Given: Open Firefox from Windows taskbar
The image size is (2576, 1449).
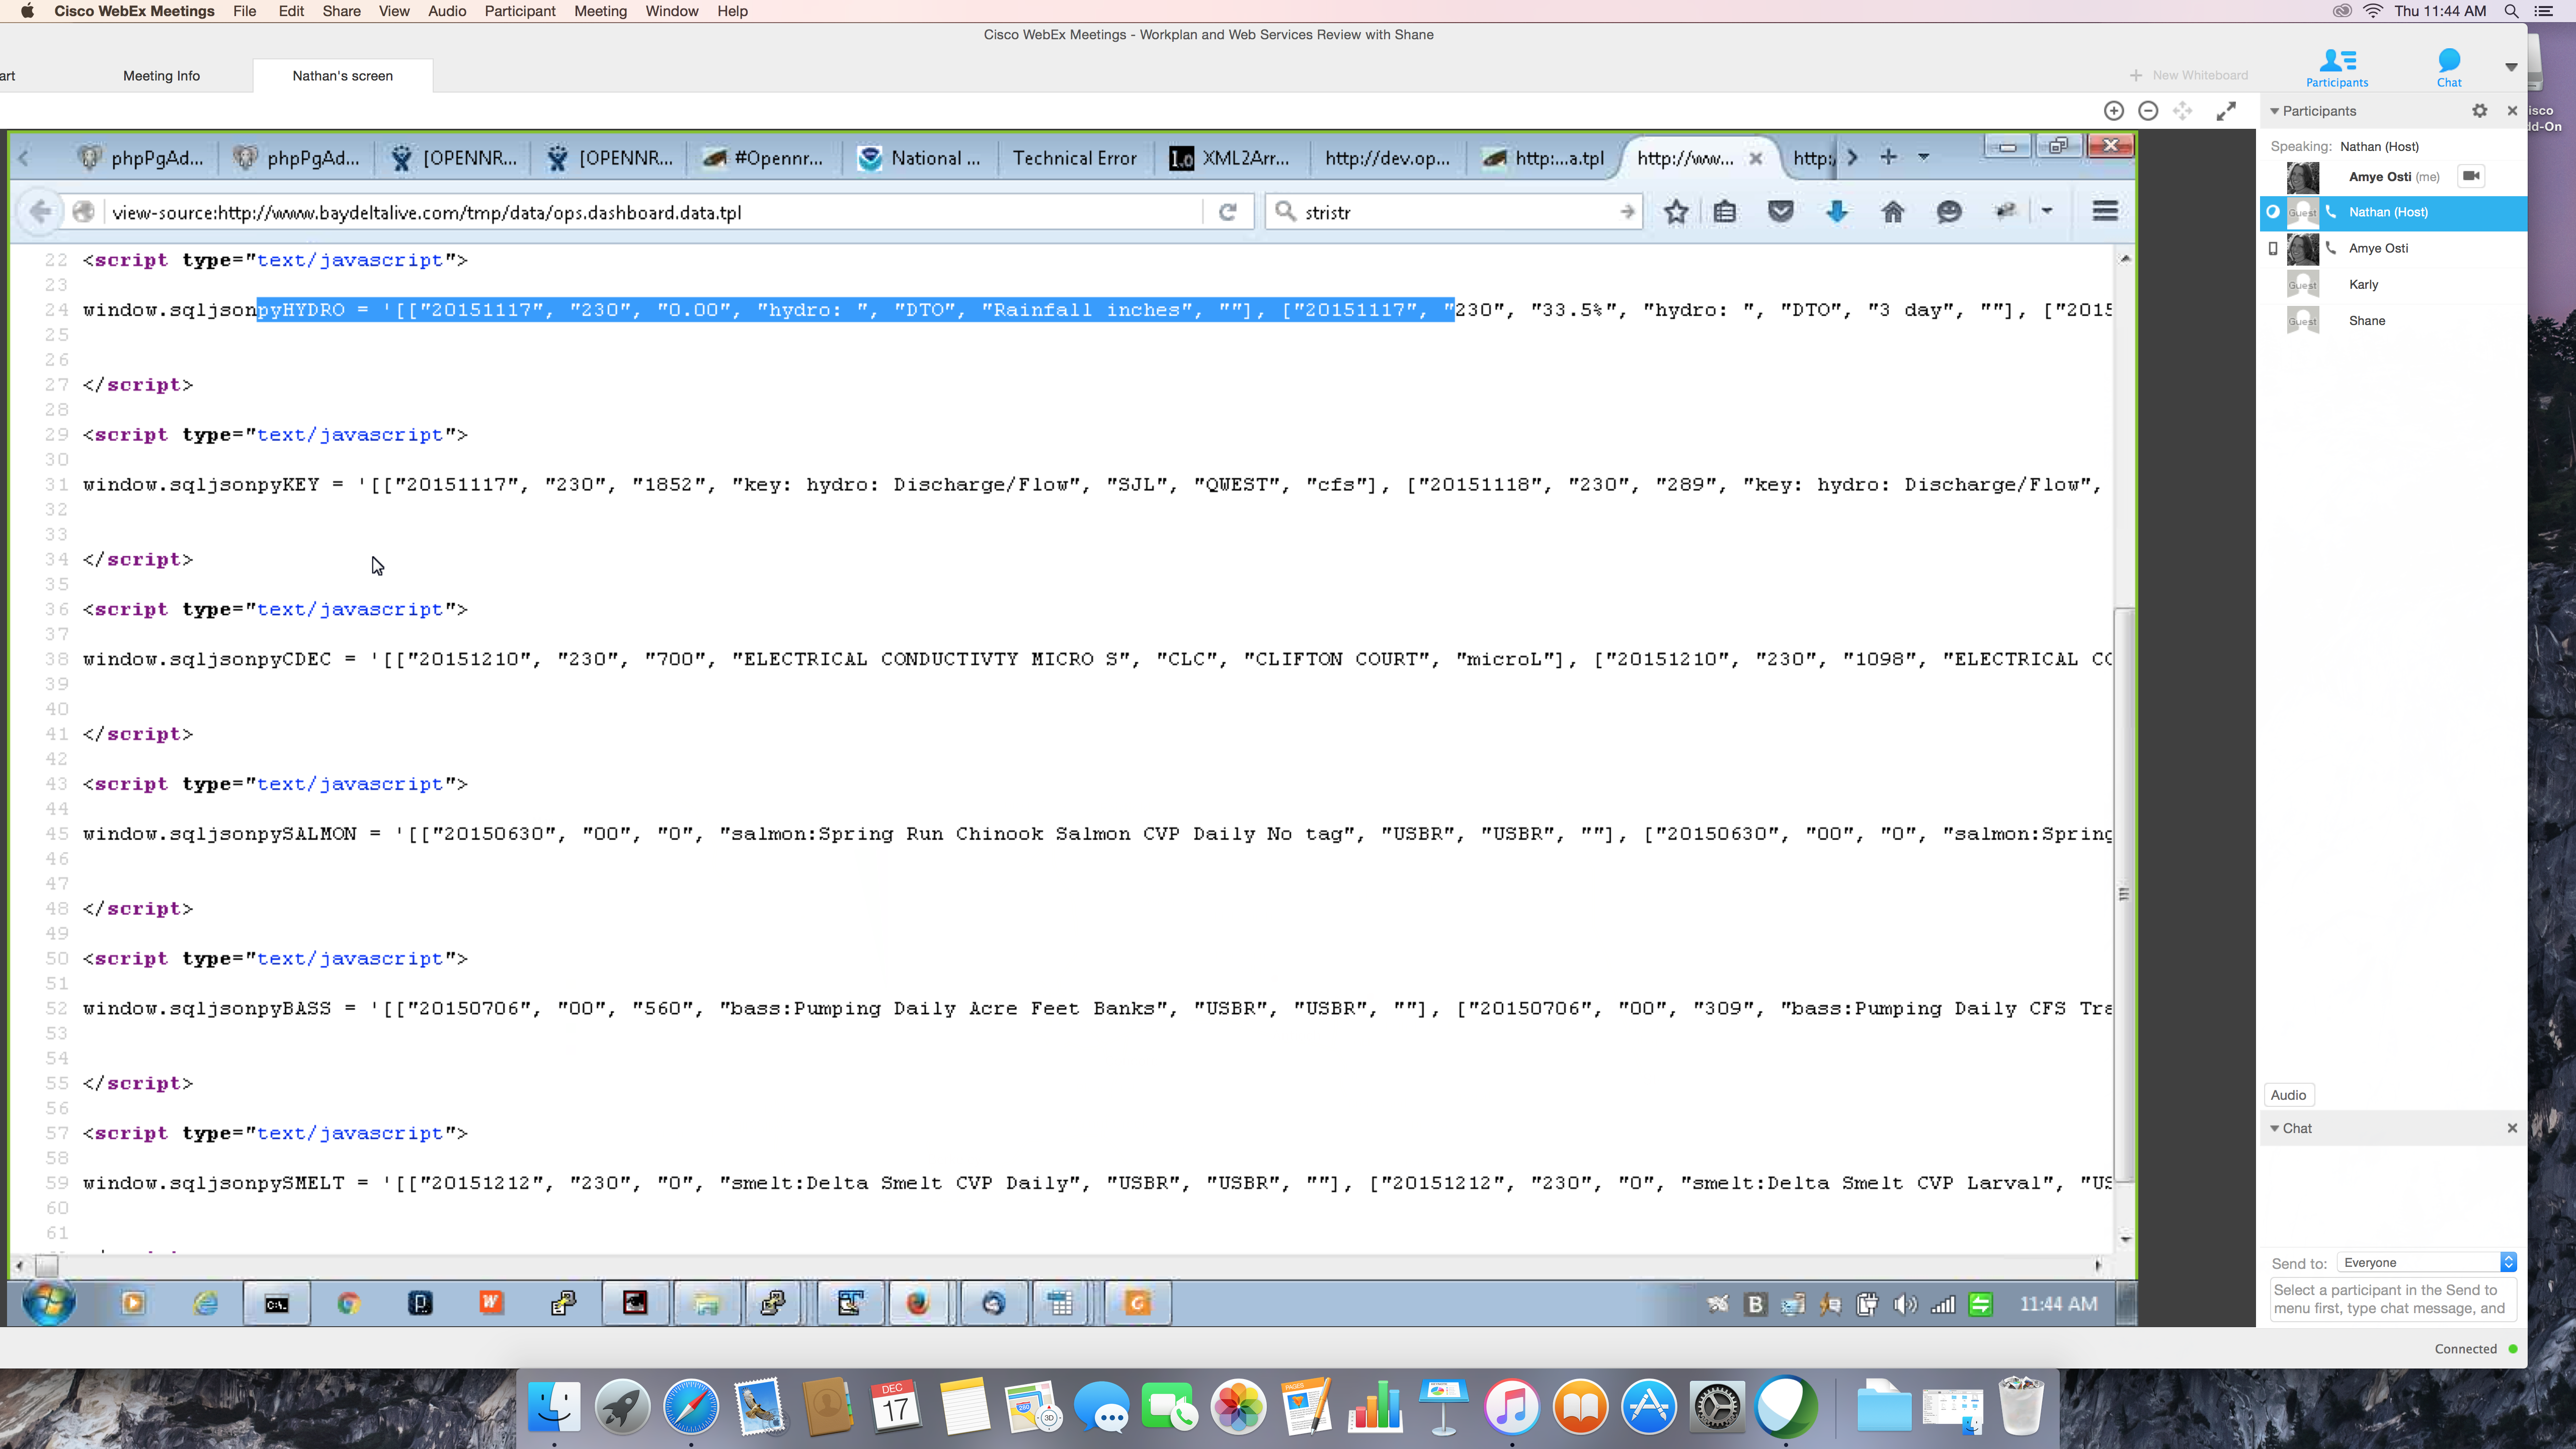Looking at the screenshot, I should pos(918,1303).
